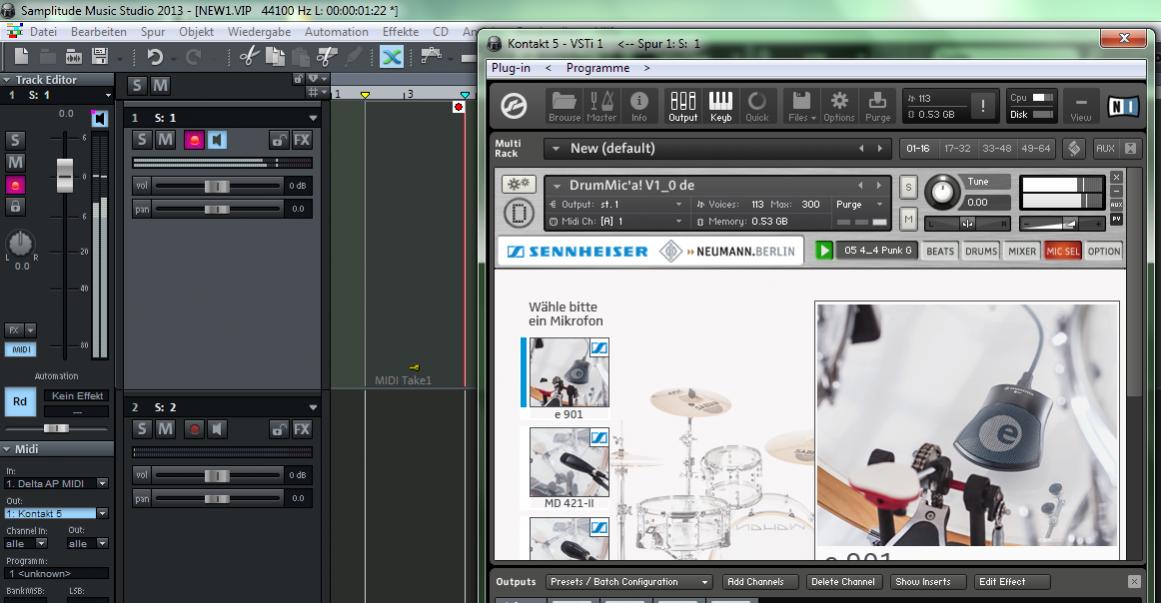Viewport: 1161px width, 603px height.
Task: Open FX for track S: 2
Action: (x=301, y=428)
